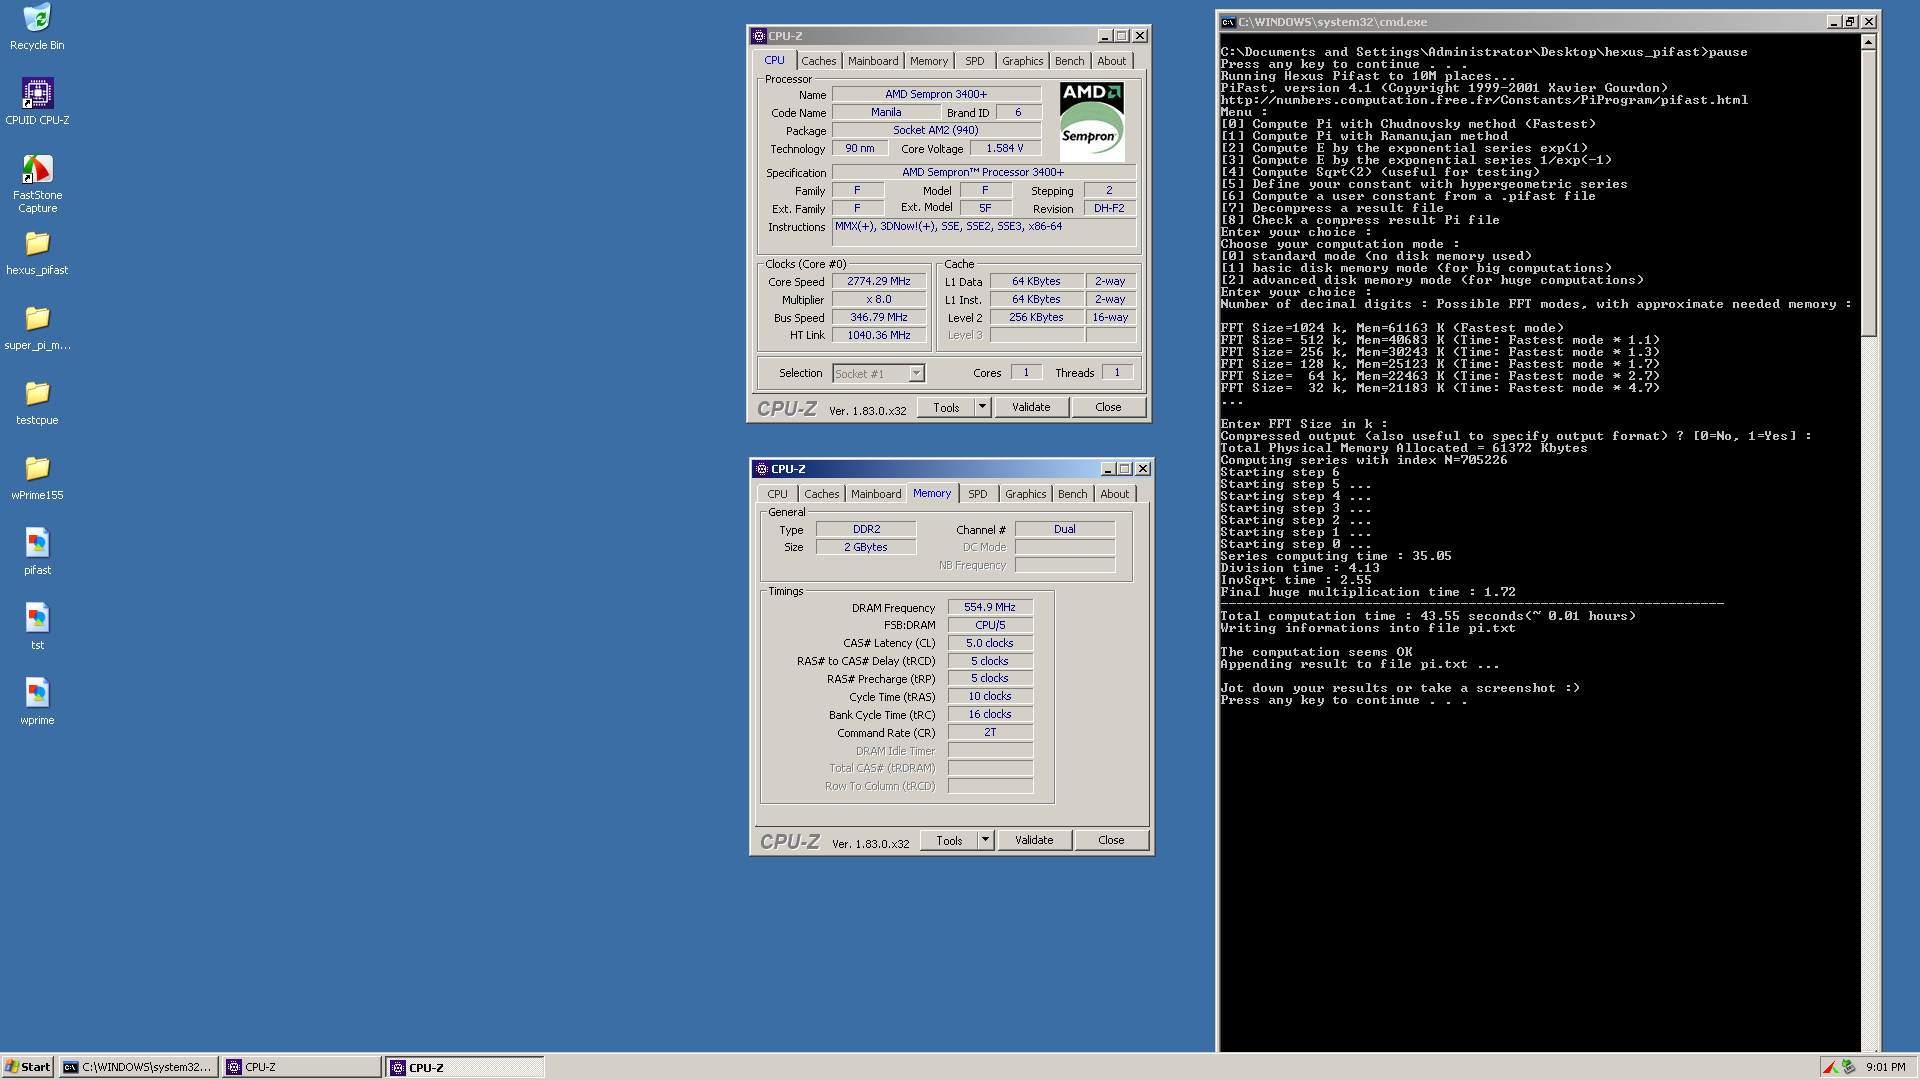Open About tab in top CPU-Z window
Screen dimensions: 1920x1080
click(x=1112, y=61)
